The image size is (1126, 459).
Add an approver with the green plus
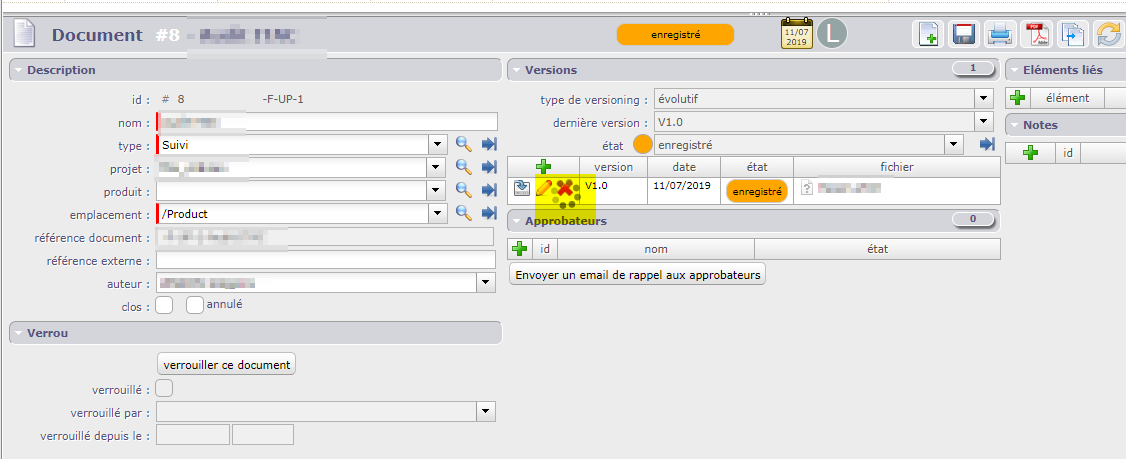[520, 249]
